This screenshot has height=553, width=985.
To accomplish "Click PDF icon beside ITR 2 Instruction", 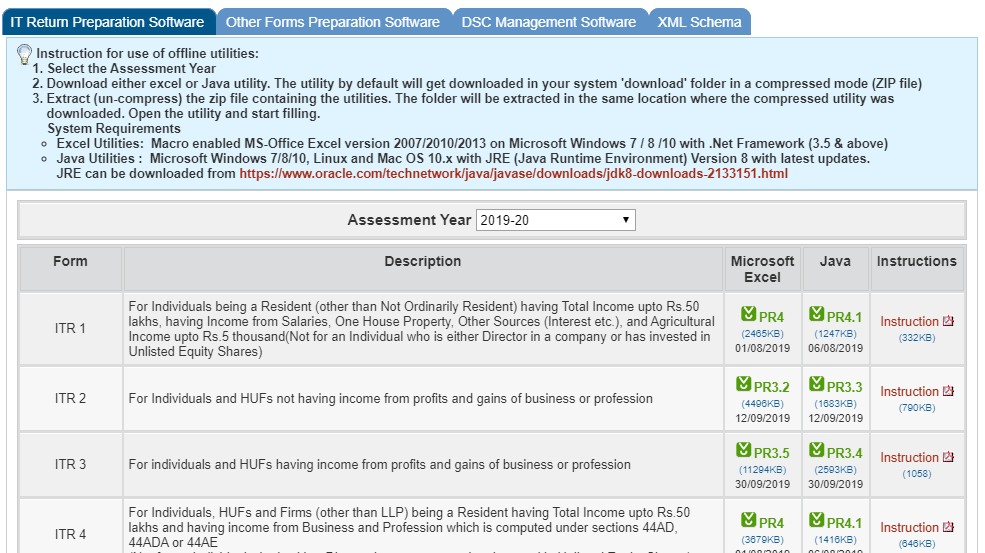I will pyautogui.click(x=949, y=391).
